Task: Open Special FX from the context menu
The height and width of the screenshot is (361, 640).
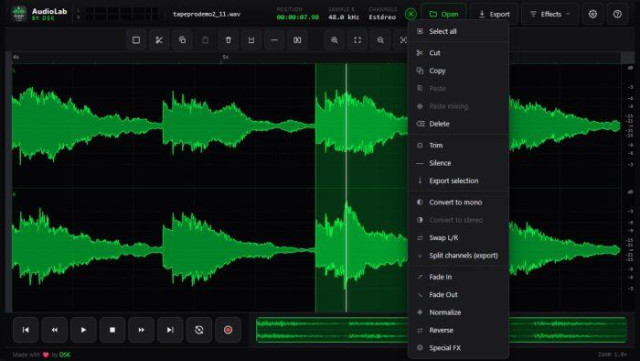Action: 458,348
